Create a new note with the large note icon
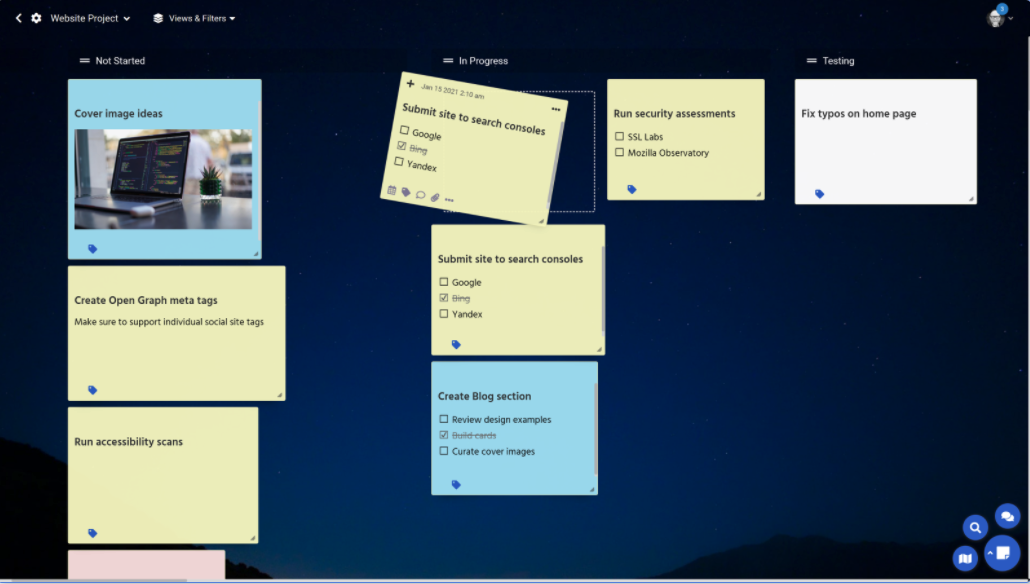Image resolution: width=1030 pixels, height=584 pixels. click(1003, 551)
